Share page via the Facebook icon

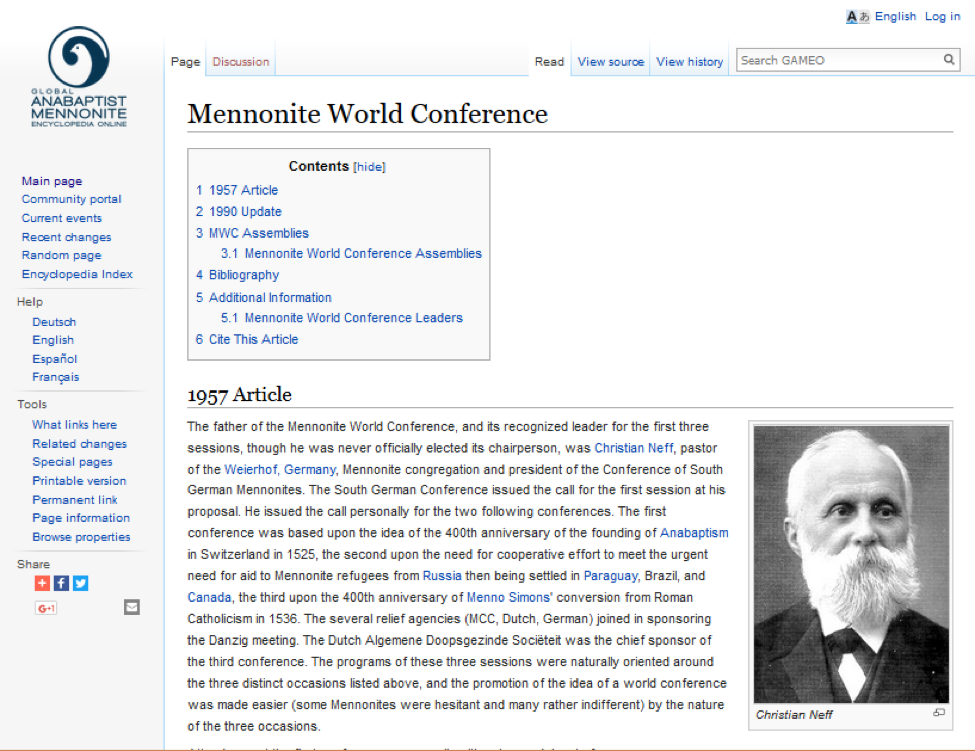61,583
